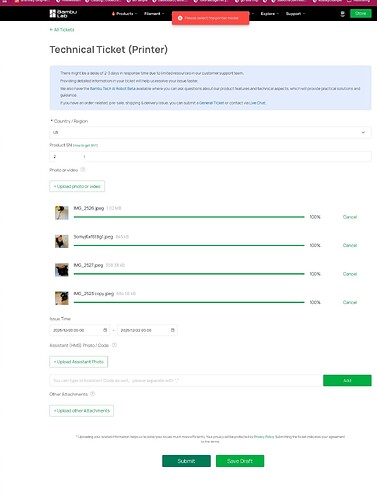Dismiss the red error notification icon
The image size is (377, 500).
tap(180, 18)
